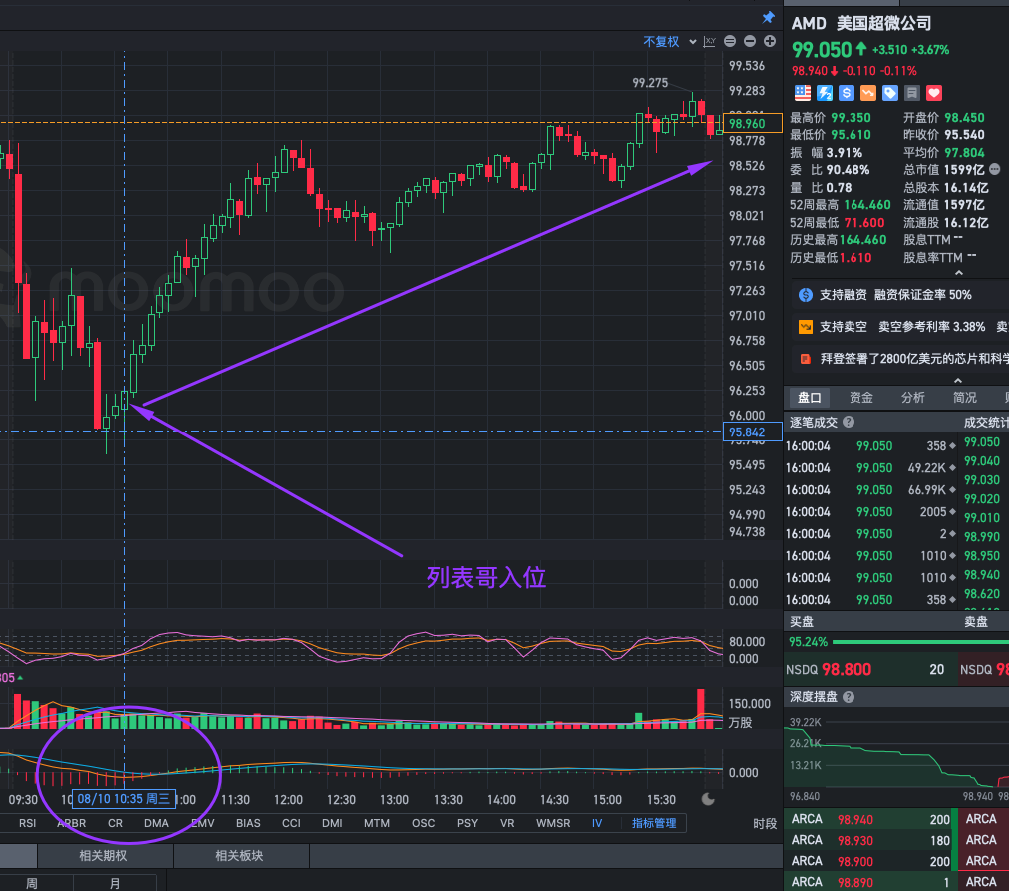1009x891 pixels.
Task: Toggle the IV indicator
Action: coord(597,823)
